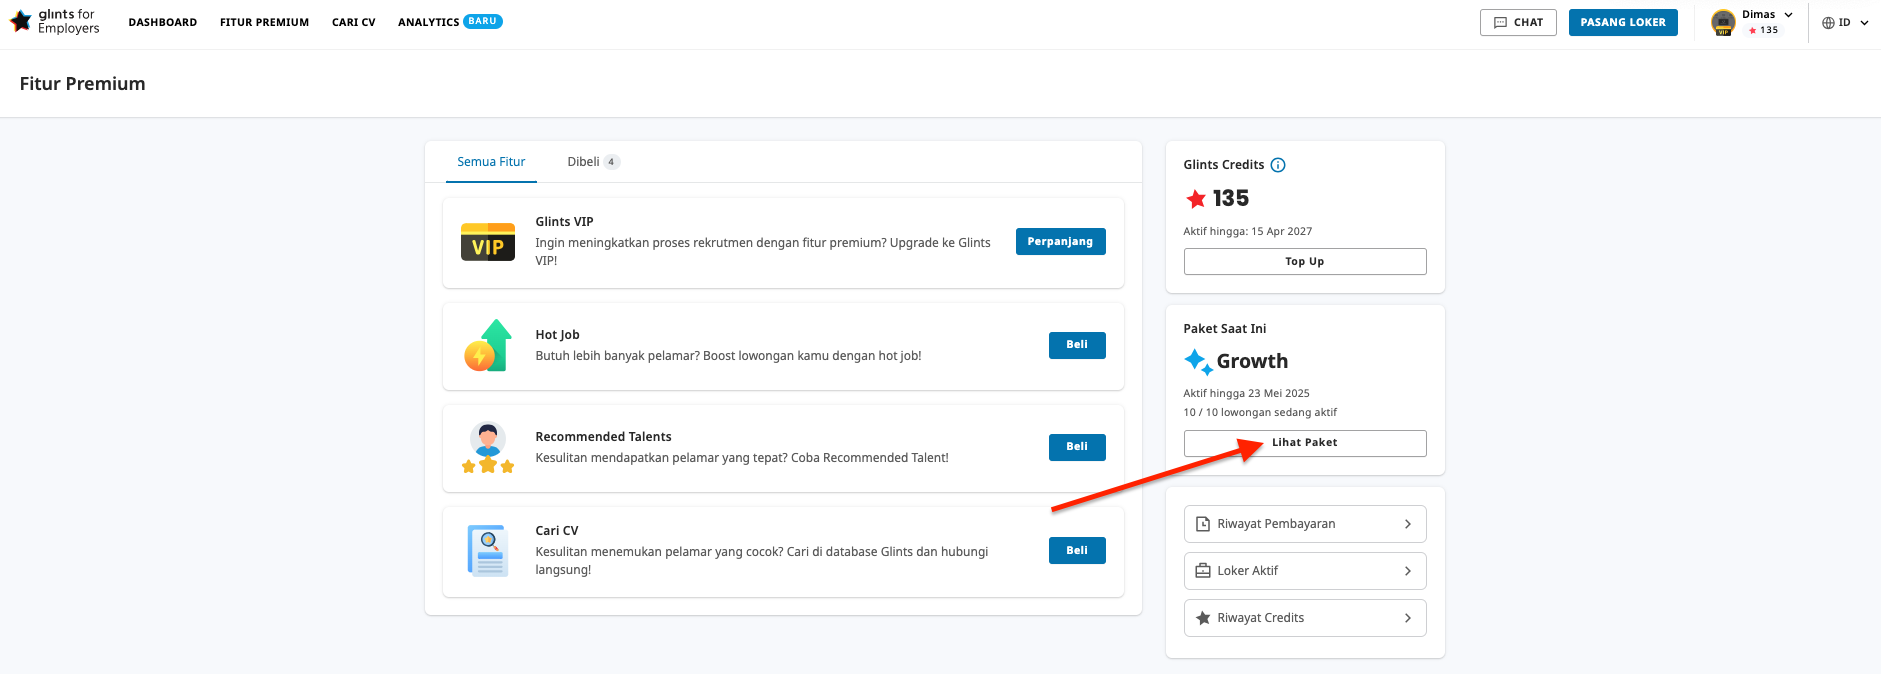This screenshot has width=1881, height=674.
Task: Click the chevron on Riwayat Credits row
Action: point(1408,618)
